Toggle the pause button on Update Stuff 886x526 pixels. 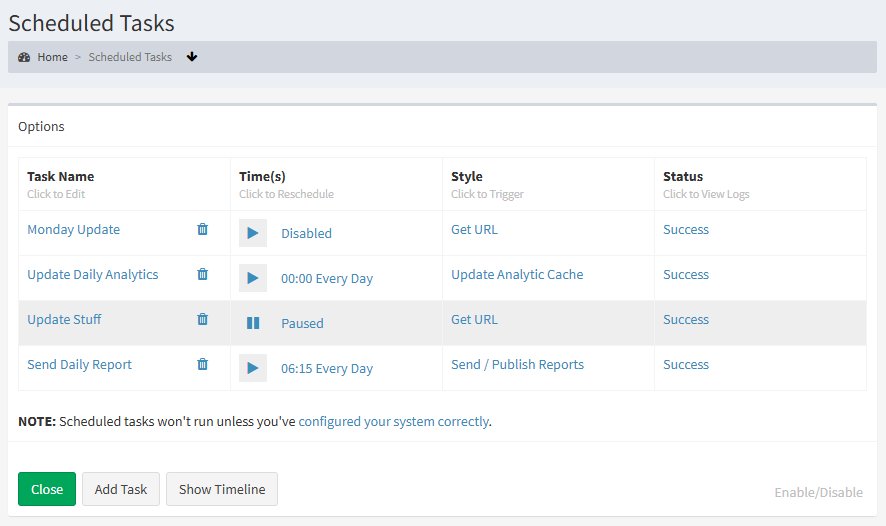253,323
